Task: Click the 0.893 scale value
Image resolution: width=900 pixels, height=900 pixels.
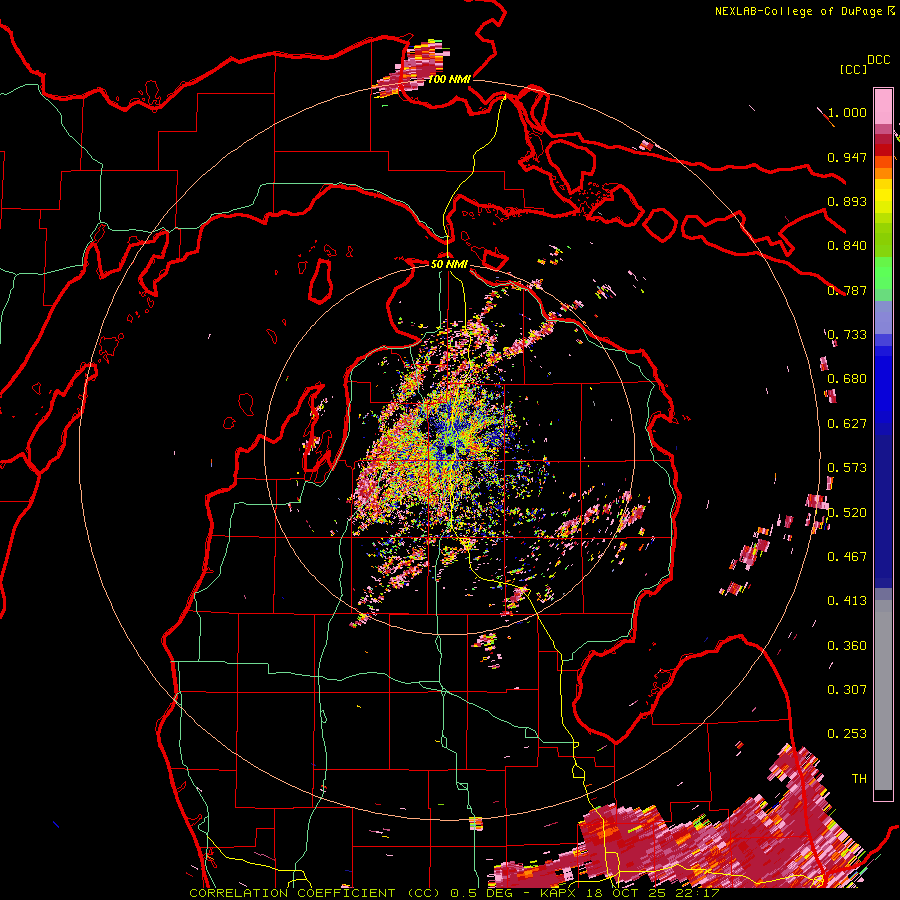Action: click(847, 201)
